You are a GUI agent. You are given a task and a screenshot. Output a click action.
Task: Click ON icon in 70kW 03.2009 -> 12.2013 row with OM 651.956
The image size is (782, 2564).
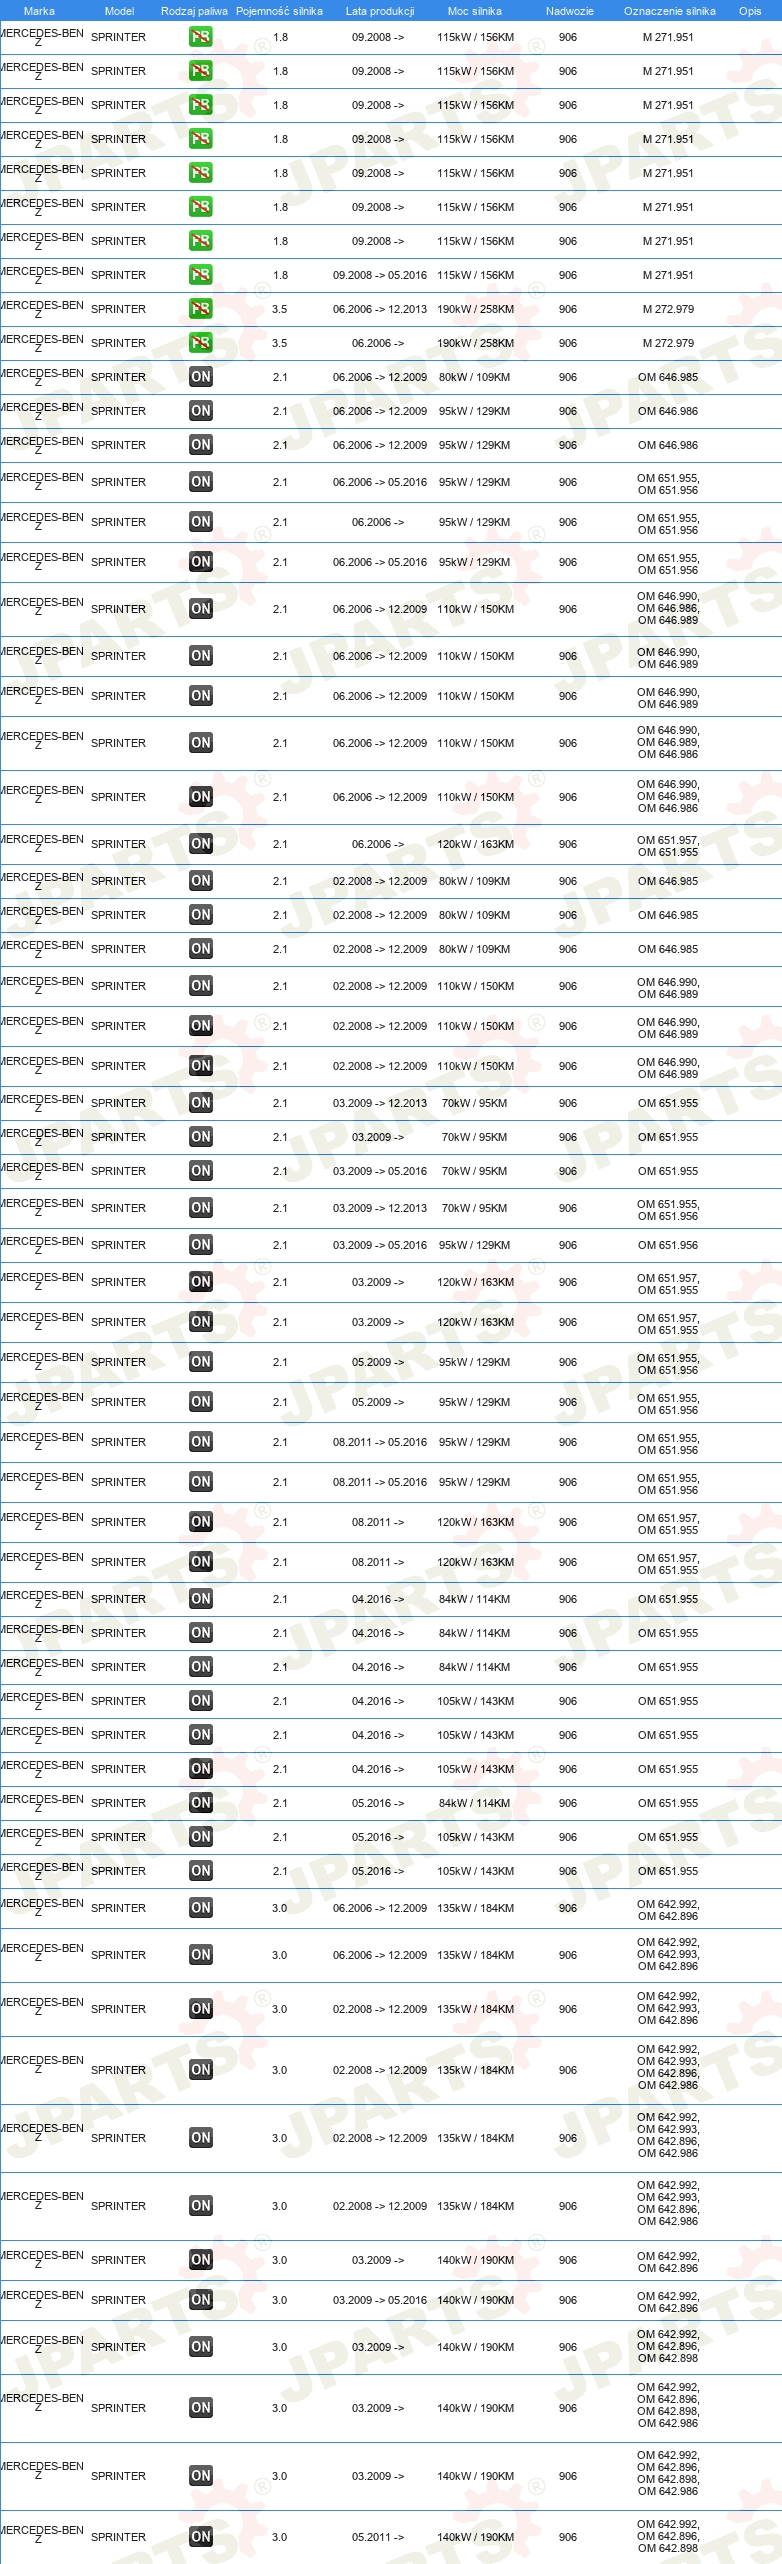click(x=200, y=1208)
